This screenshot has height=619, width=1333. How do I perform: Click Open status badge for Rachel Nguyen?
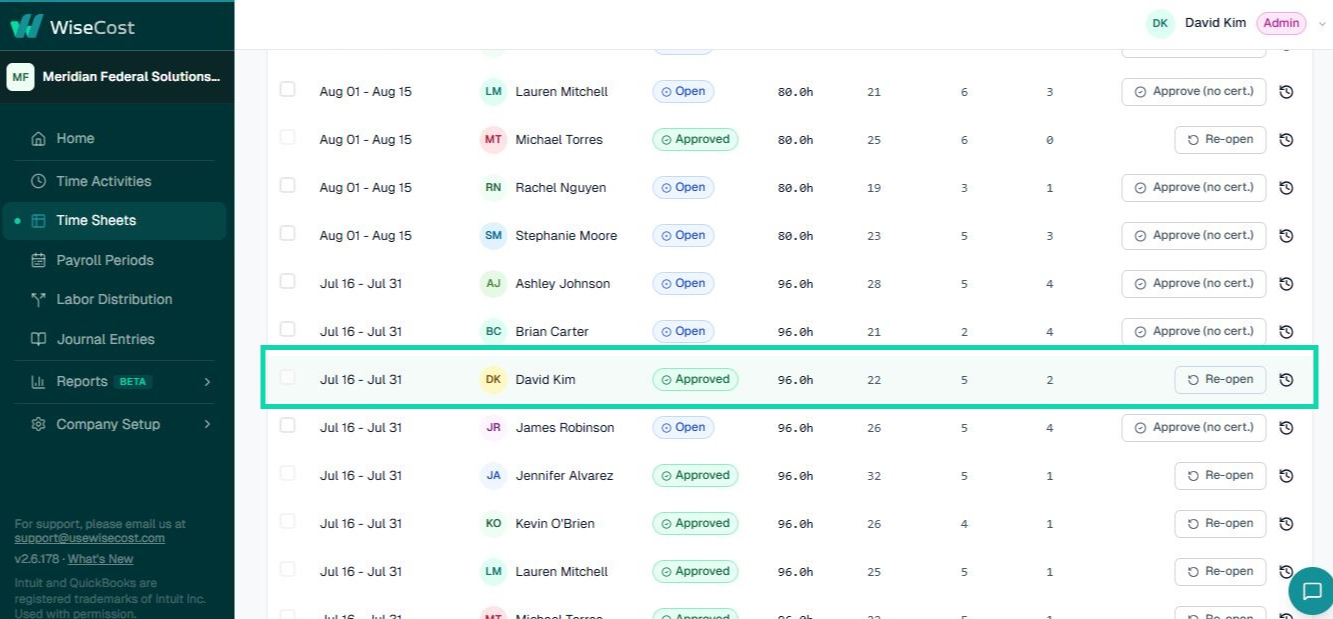[683, 187]
